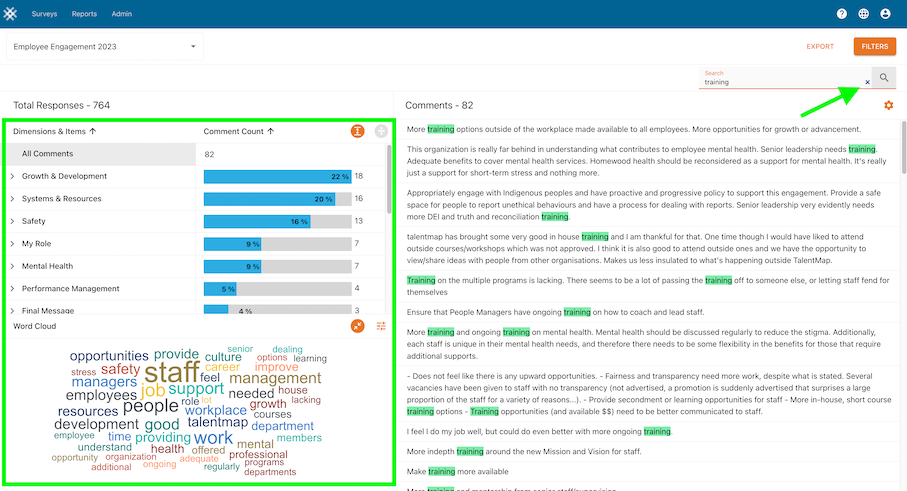Viewport: 907px width, 491px height.
Task: Click the comments list scrollbar
Action: click(x=904, y=147)
